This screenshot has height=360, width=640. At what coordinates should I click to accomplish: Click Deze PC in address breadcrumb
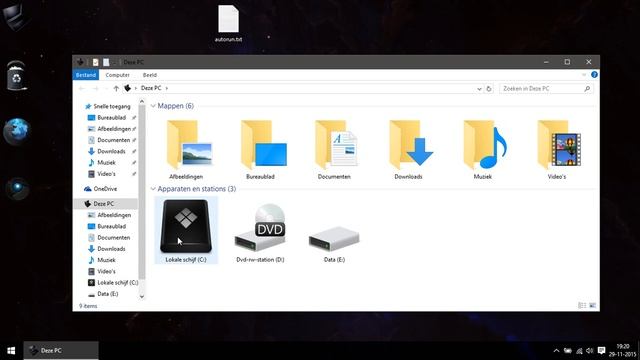pyautogui.click(x=151, y=88)
